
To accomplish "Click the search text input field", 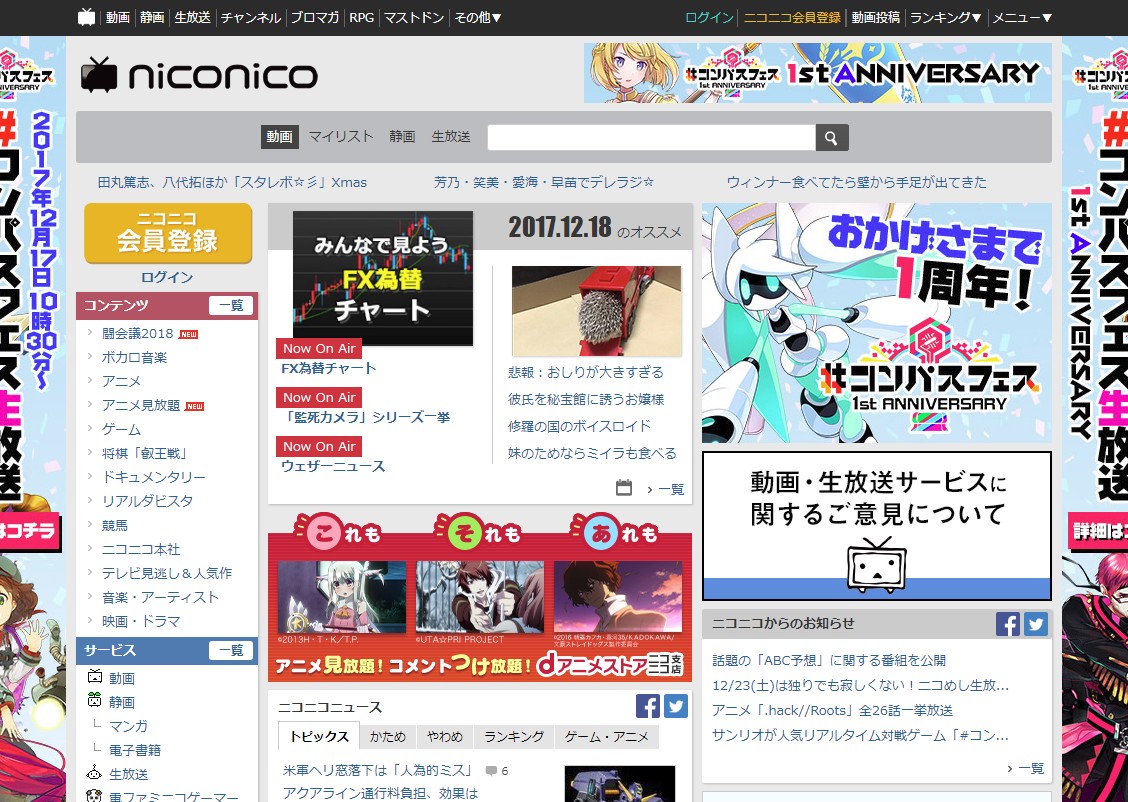I will (650, 138).
